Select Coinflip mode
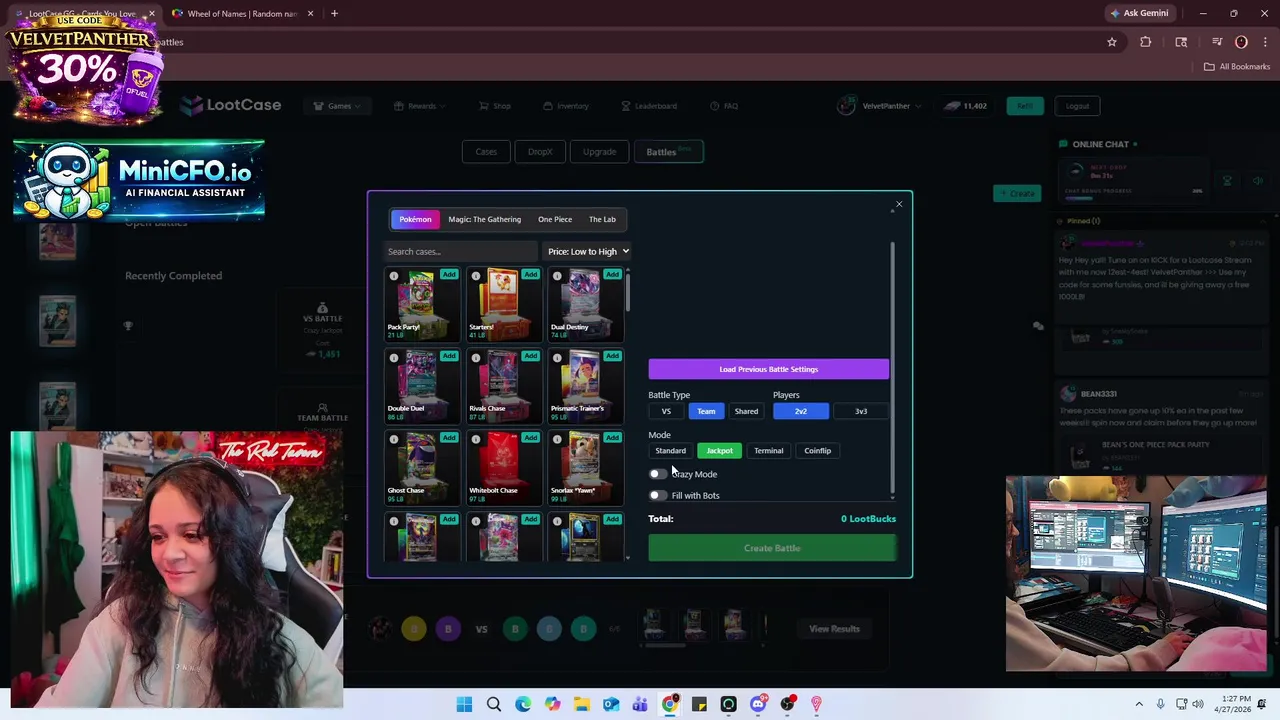 click(818, 451)
